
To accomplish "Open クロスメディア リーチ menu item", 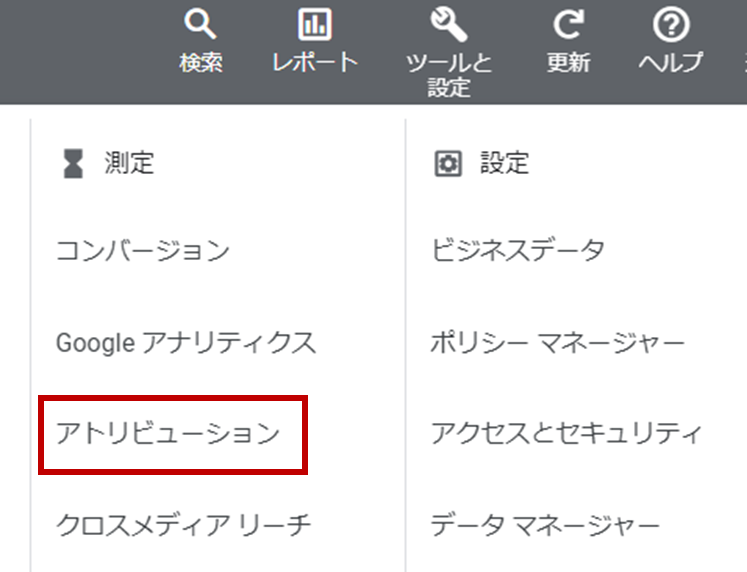I will (x=183, y=525).
